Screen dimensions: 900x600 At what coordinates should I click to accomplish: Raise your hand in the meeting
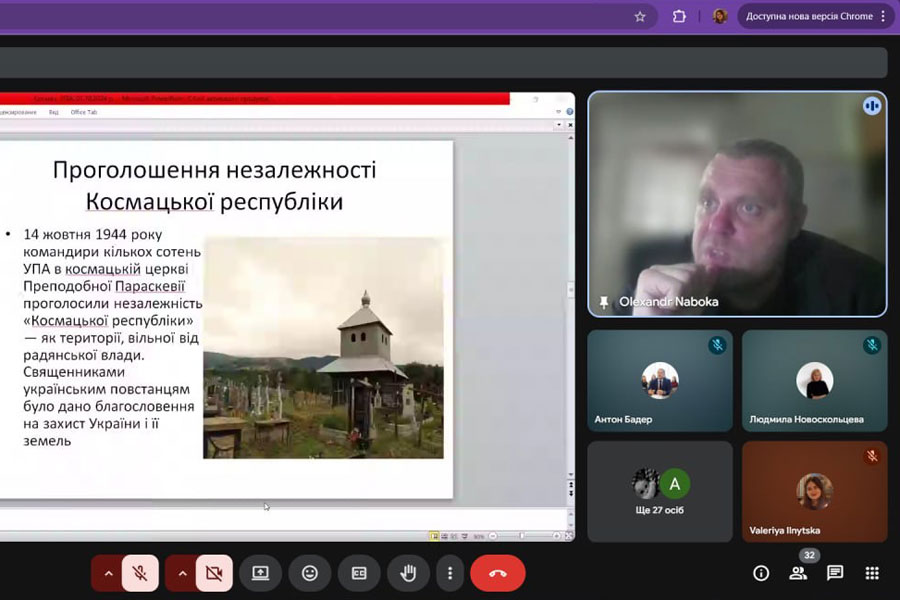pyautogui.click(x=408, y=573)
